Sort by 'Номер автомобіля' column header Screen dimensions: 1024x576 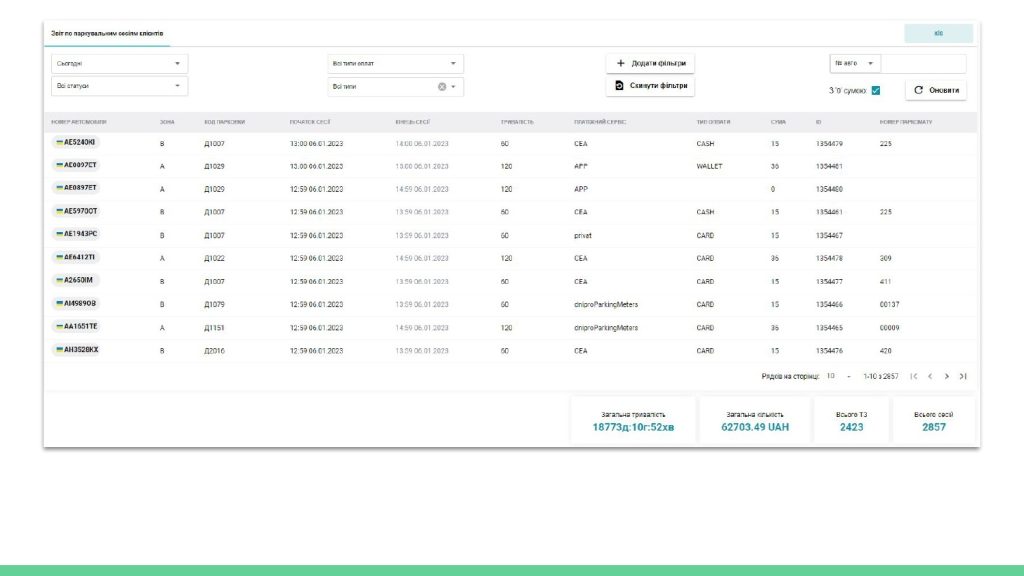click(x=78, y=122)
